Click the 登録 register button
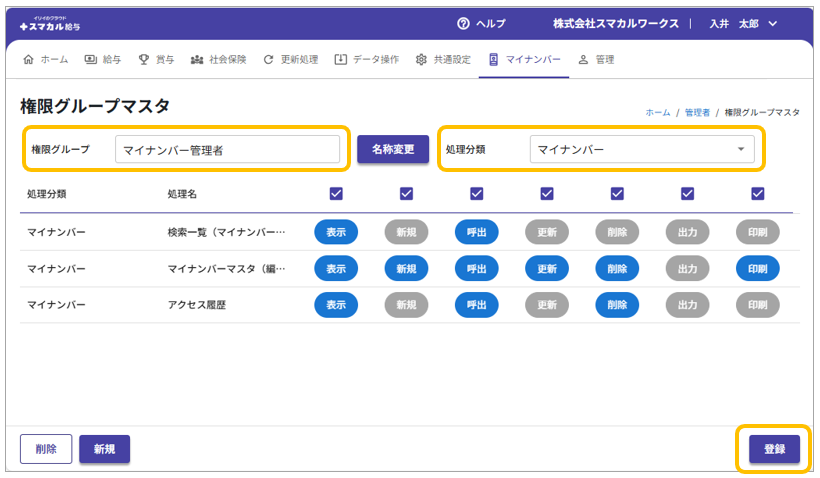This screenshot has height=478, width=820. [774, 449]
